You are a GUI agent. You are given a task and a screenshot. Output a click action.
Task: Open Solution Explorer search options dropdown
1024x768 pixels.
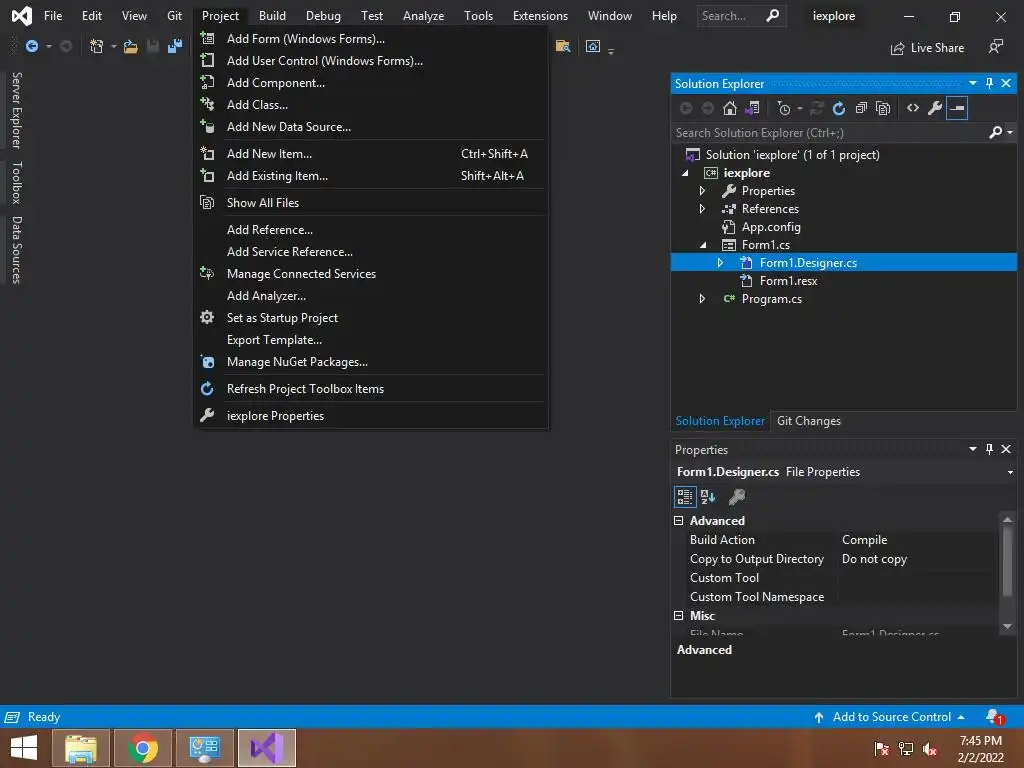click(x=1010, y=133)
